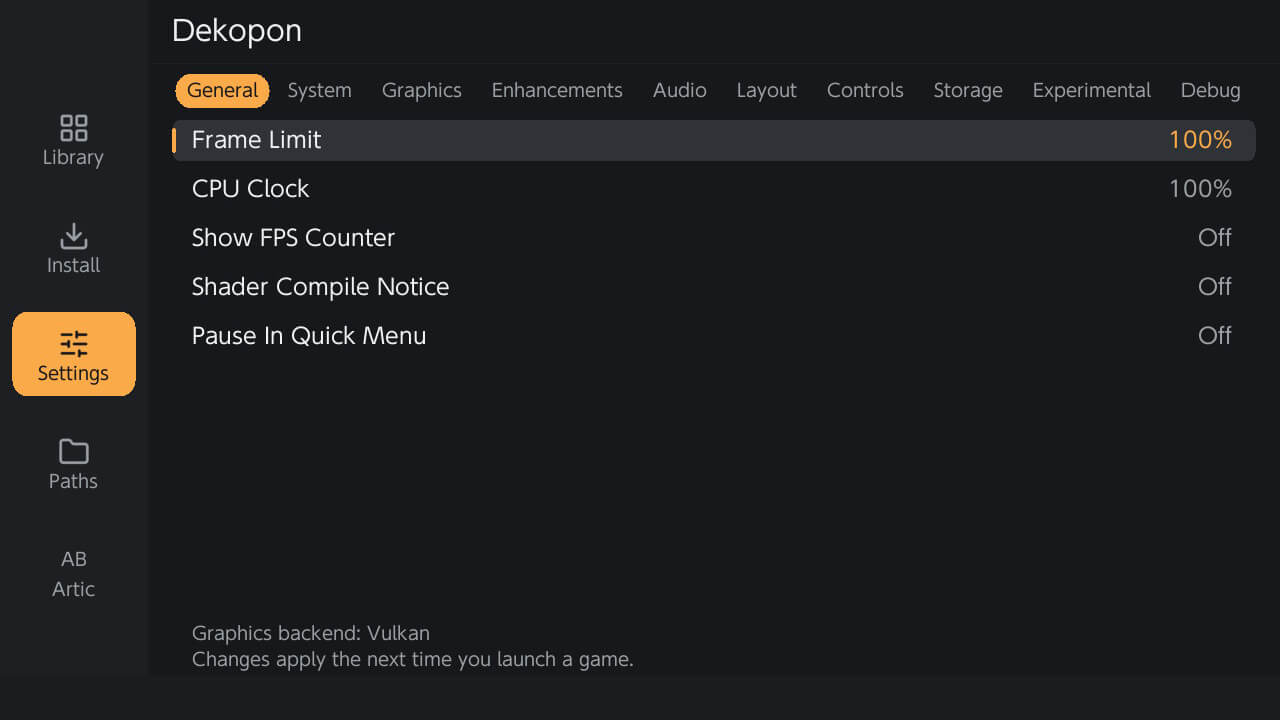Toggle Pause In Quick Menu setting
The height and width of the screenshot is (720, 1280).
click(713, 336)
